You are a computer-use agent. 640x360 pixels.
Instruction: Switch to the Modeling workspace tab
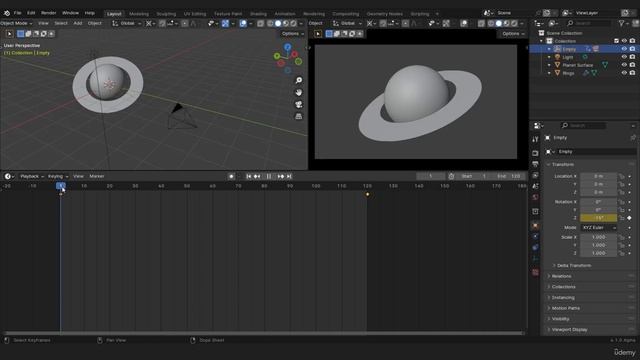[139, 13]
